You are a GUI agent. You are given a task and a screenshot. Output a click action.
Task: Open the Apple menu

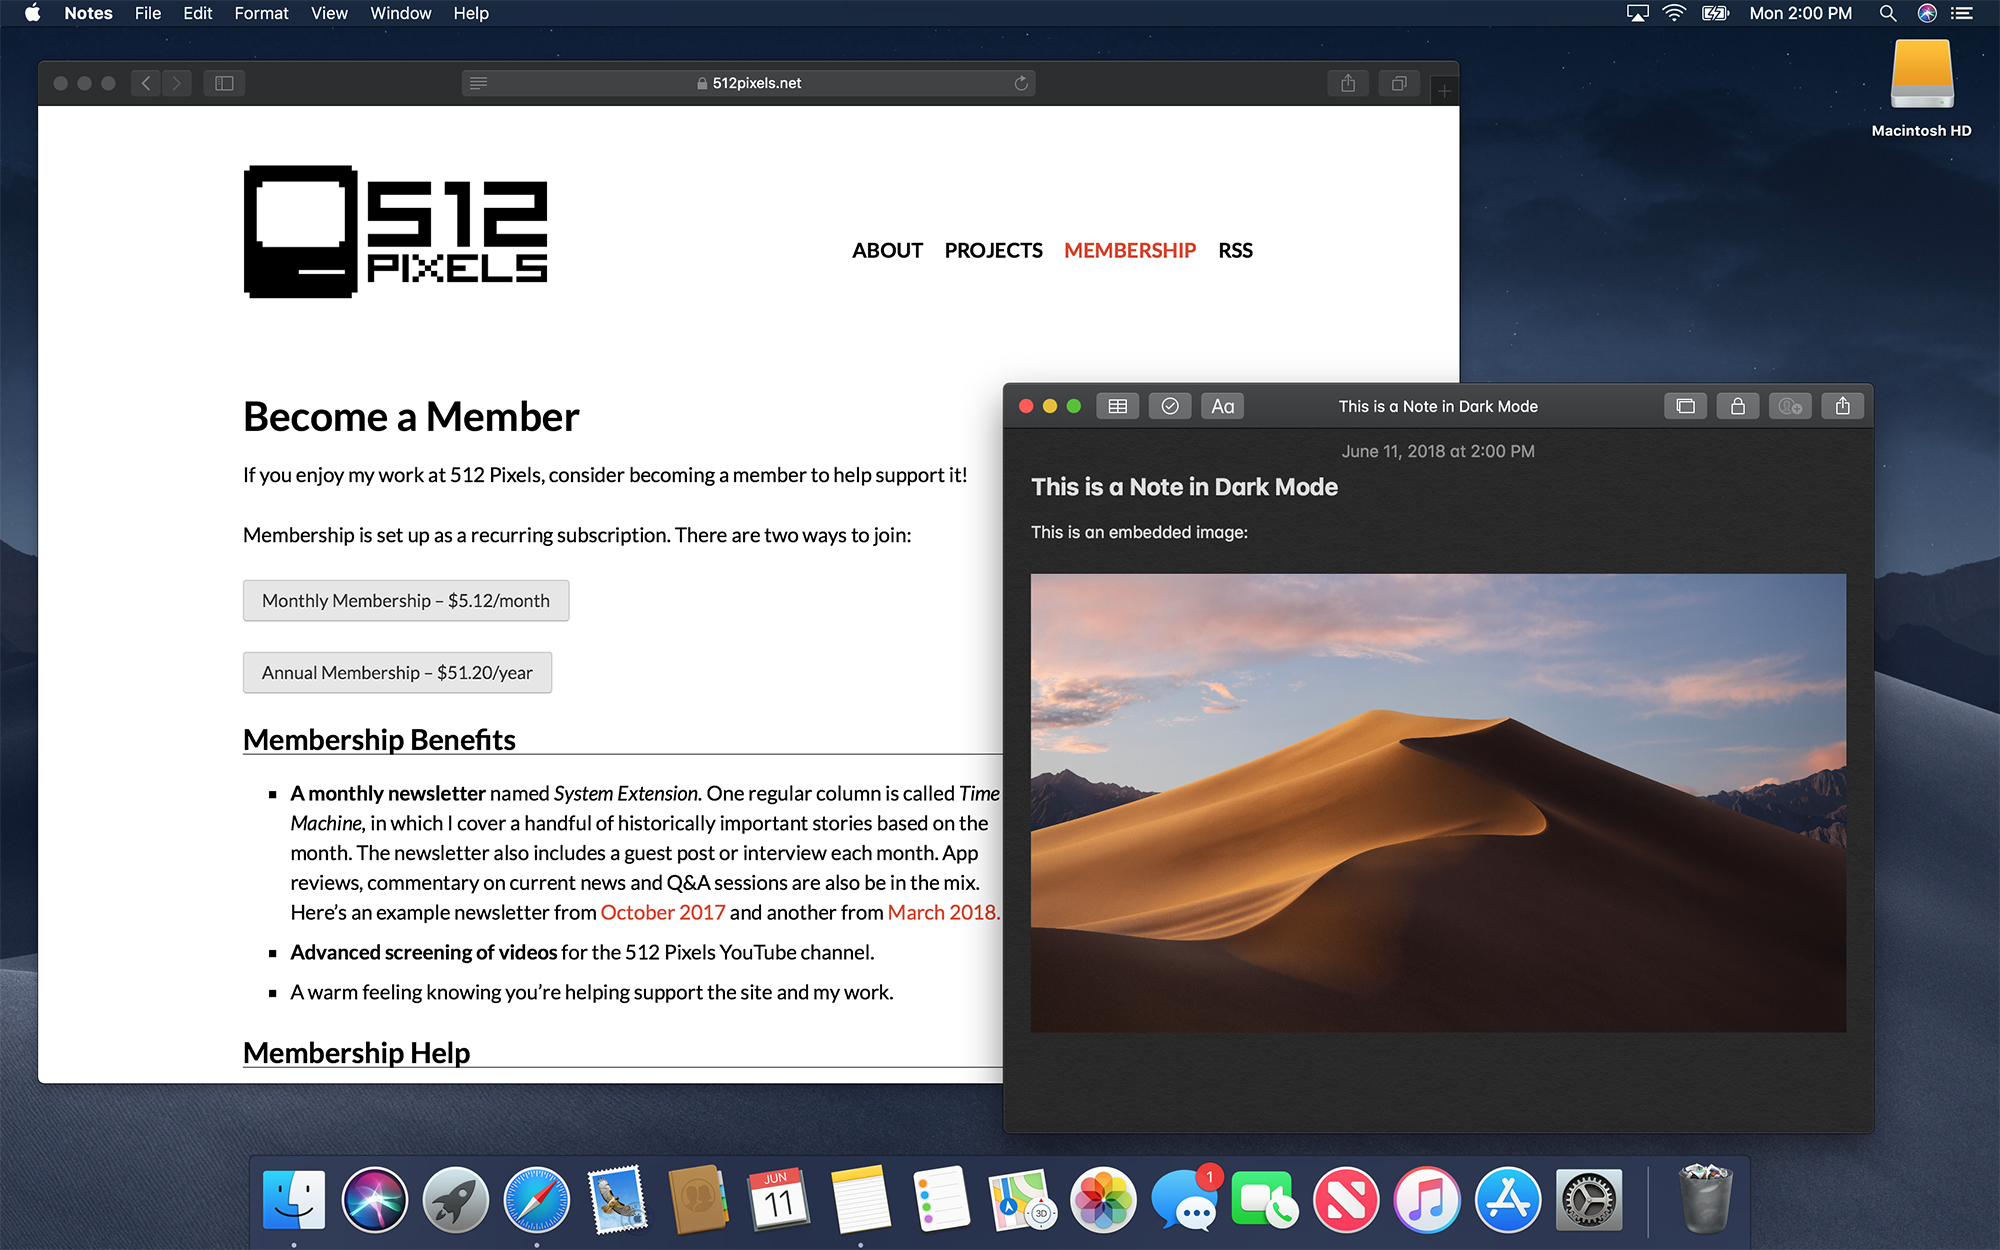click(x=32, y=13)
